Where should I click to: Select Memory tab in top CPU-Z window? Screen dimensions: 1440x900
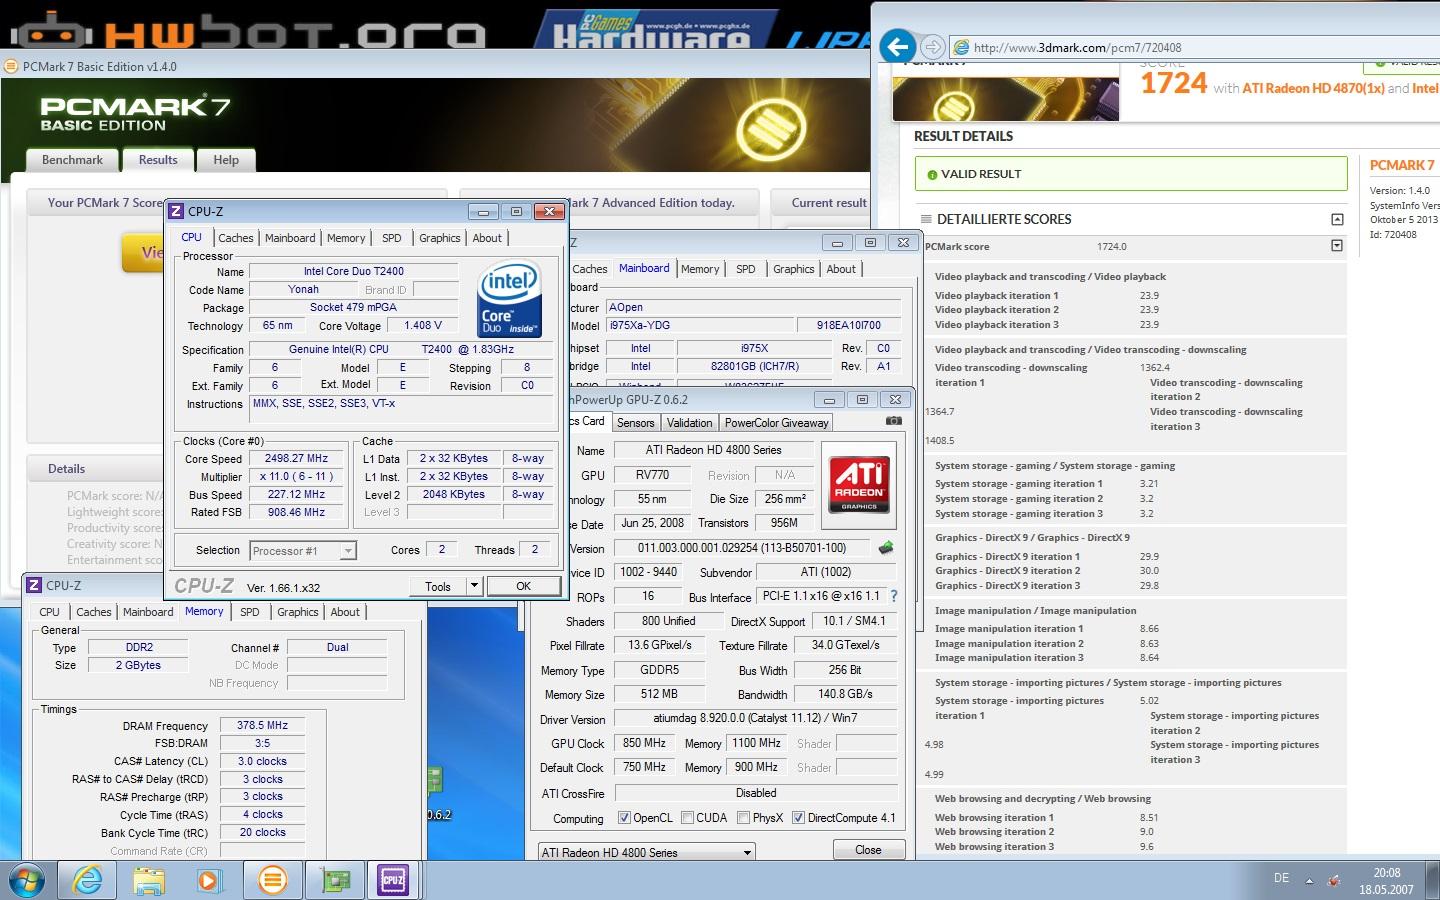[x=346, y=238]
